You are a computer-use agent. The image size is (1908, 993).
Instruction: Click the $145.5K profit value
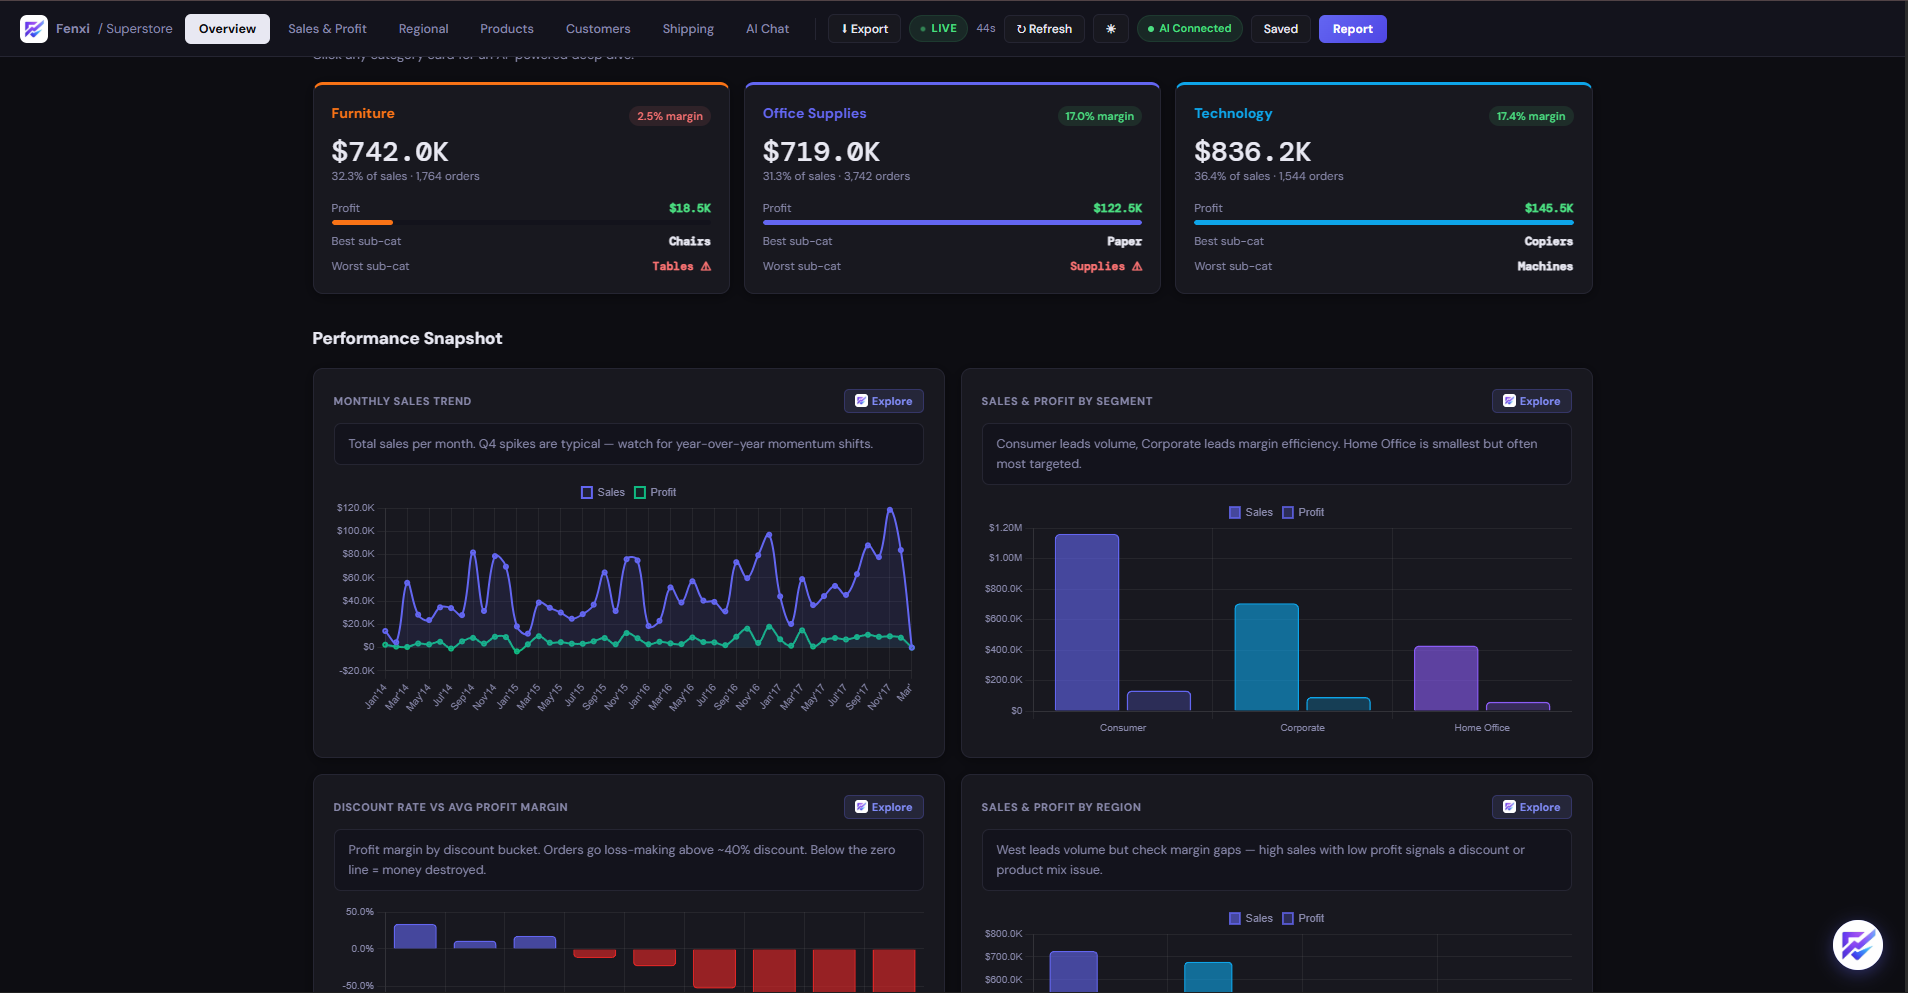pos(1549,208)
